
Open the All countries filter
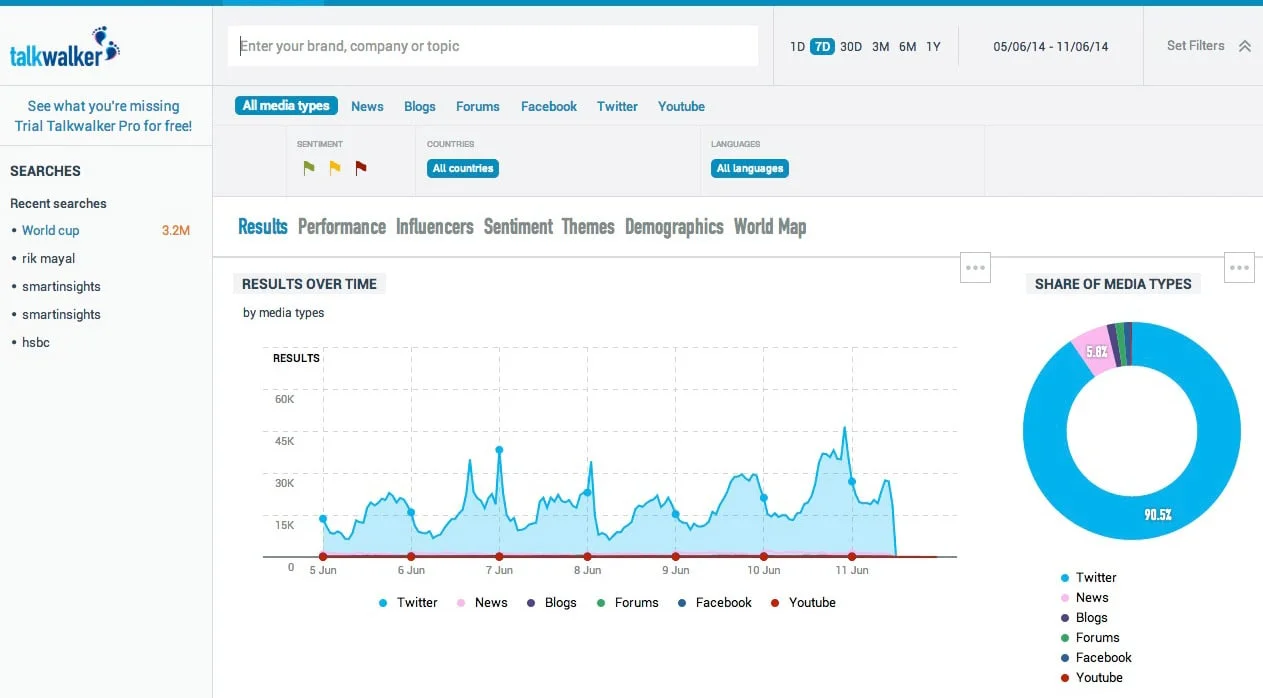coord(463,168)
